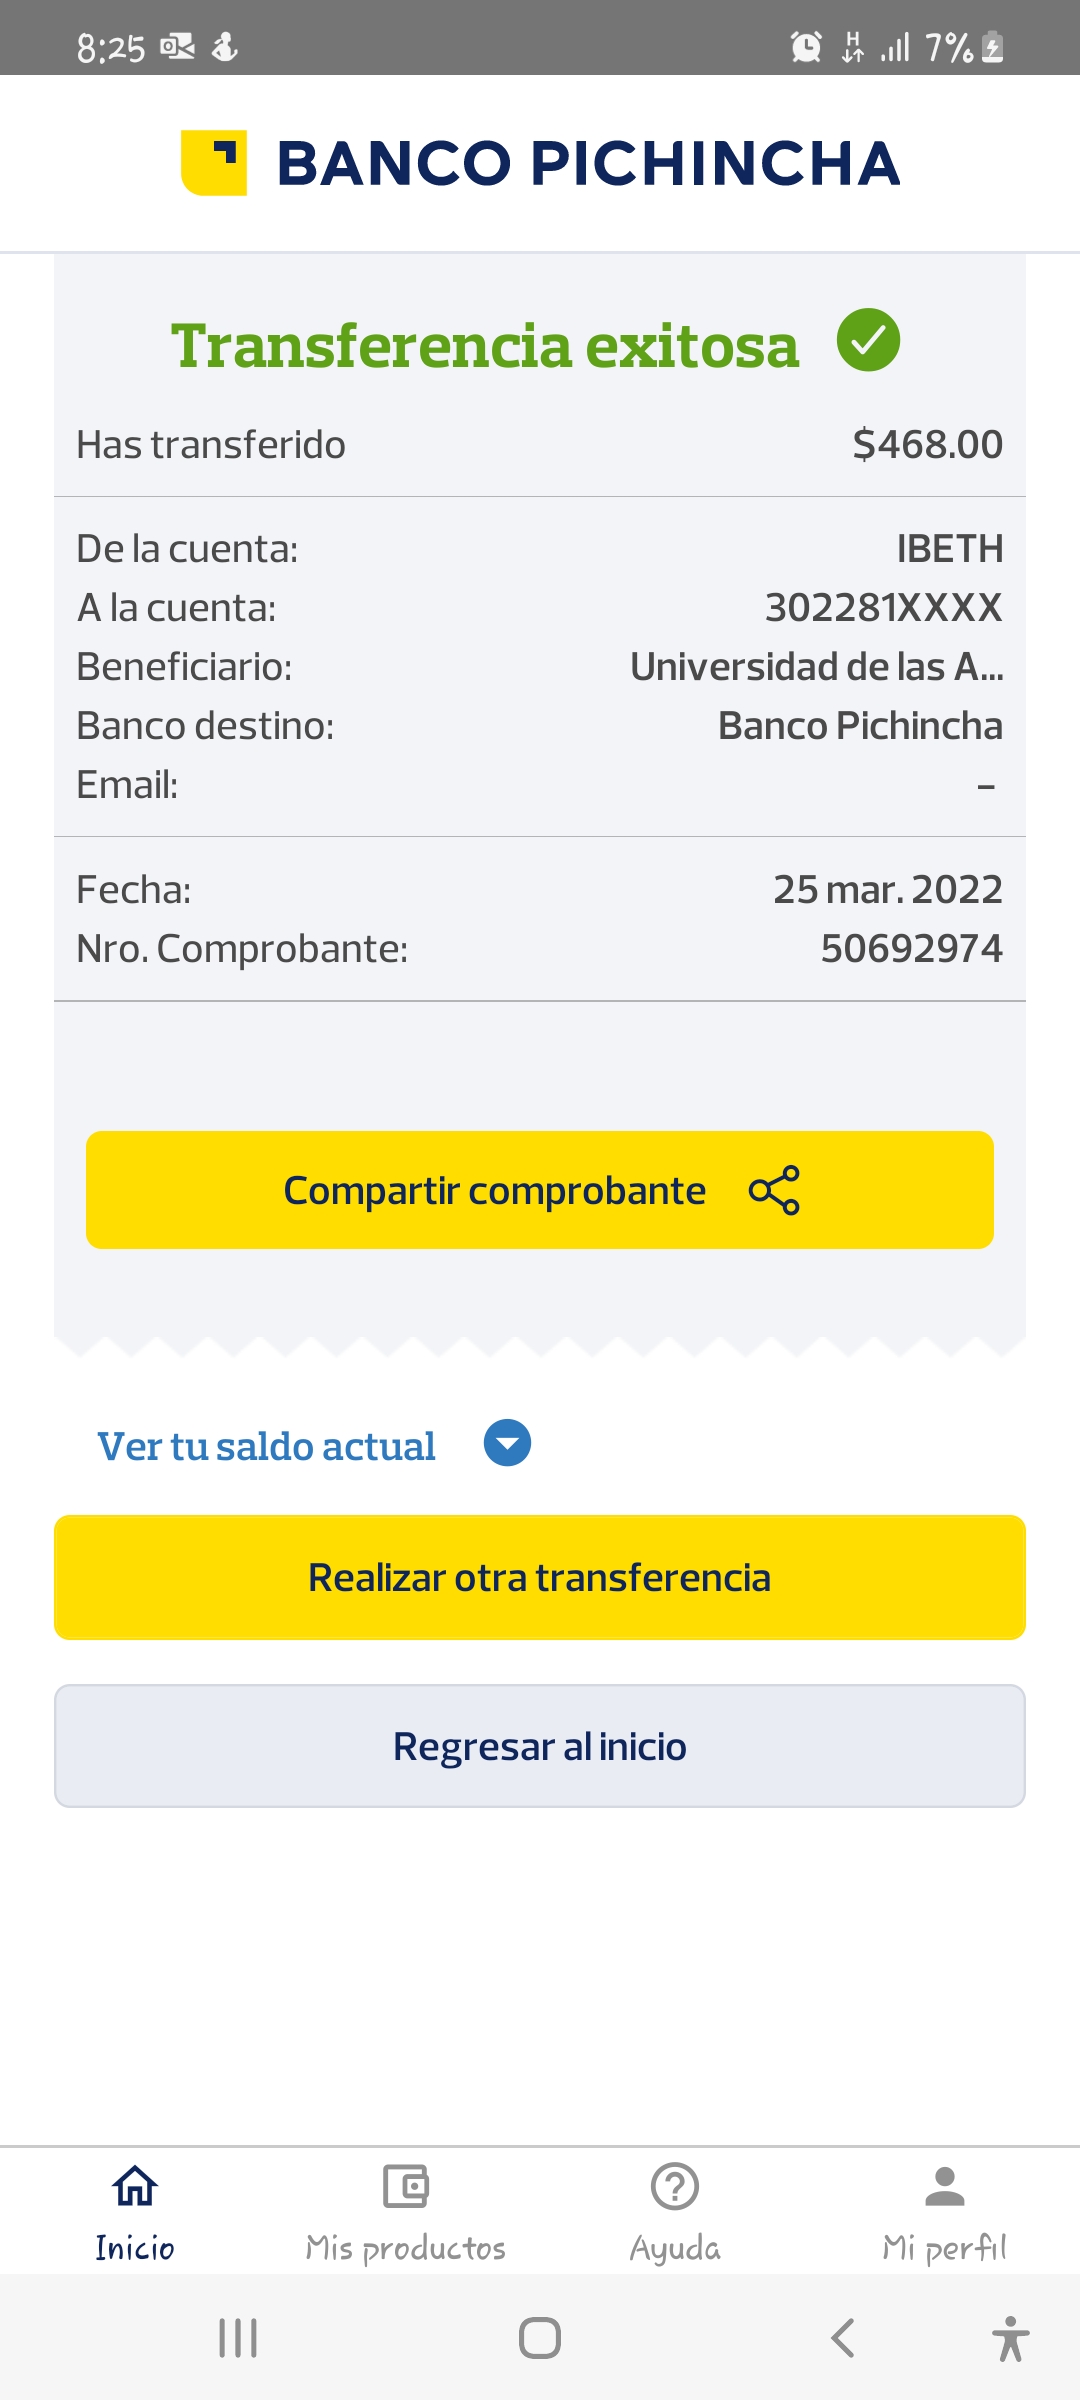The height and width of the screenshot is (2400, 1080).
Task: Open the Ayuda question mark icon
Action: pos(675,2186)
